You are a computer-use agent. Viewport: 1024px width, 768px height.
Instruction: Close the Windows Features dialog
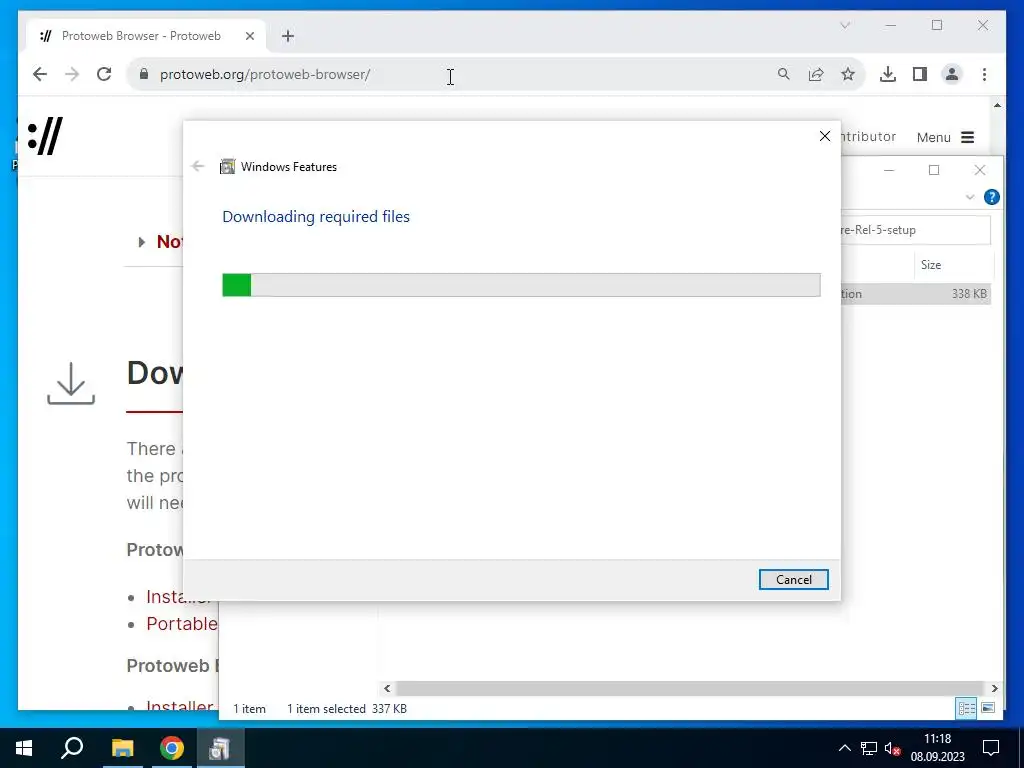point(825,136)
